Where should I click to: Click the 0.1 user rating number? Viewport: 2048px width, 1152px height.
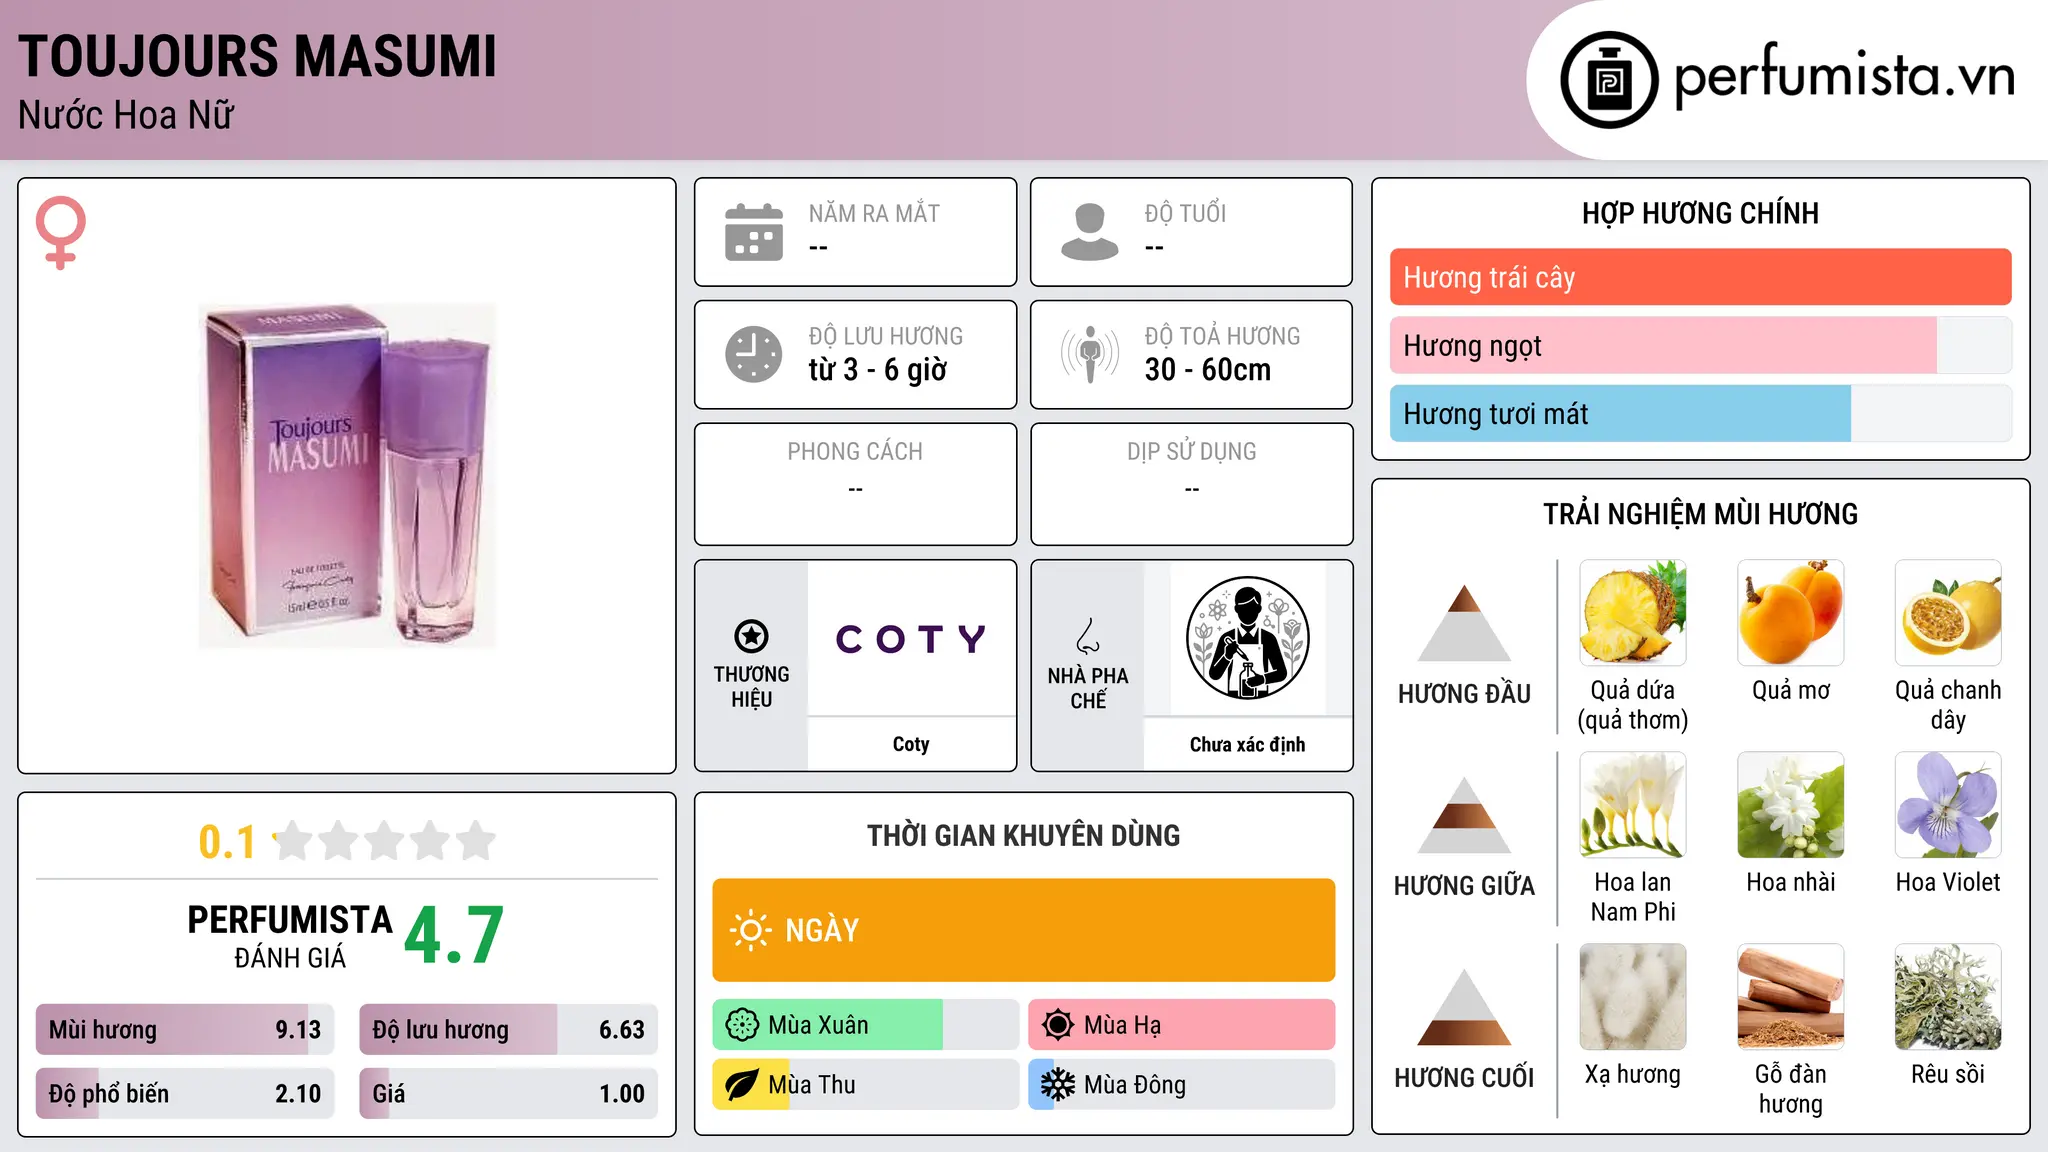(x=227, y=842)
